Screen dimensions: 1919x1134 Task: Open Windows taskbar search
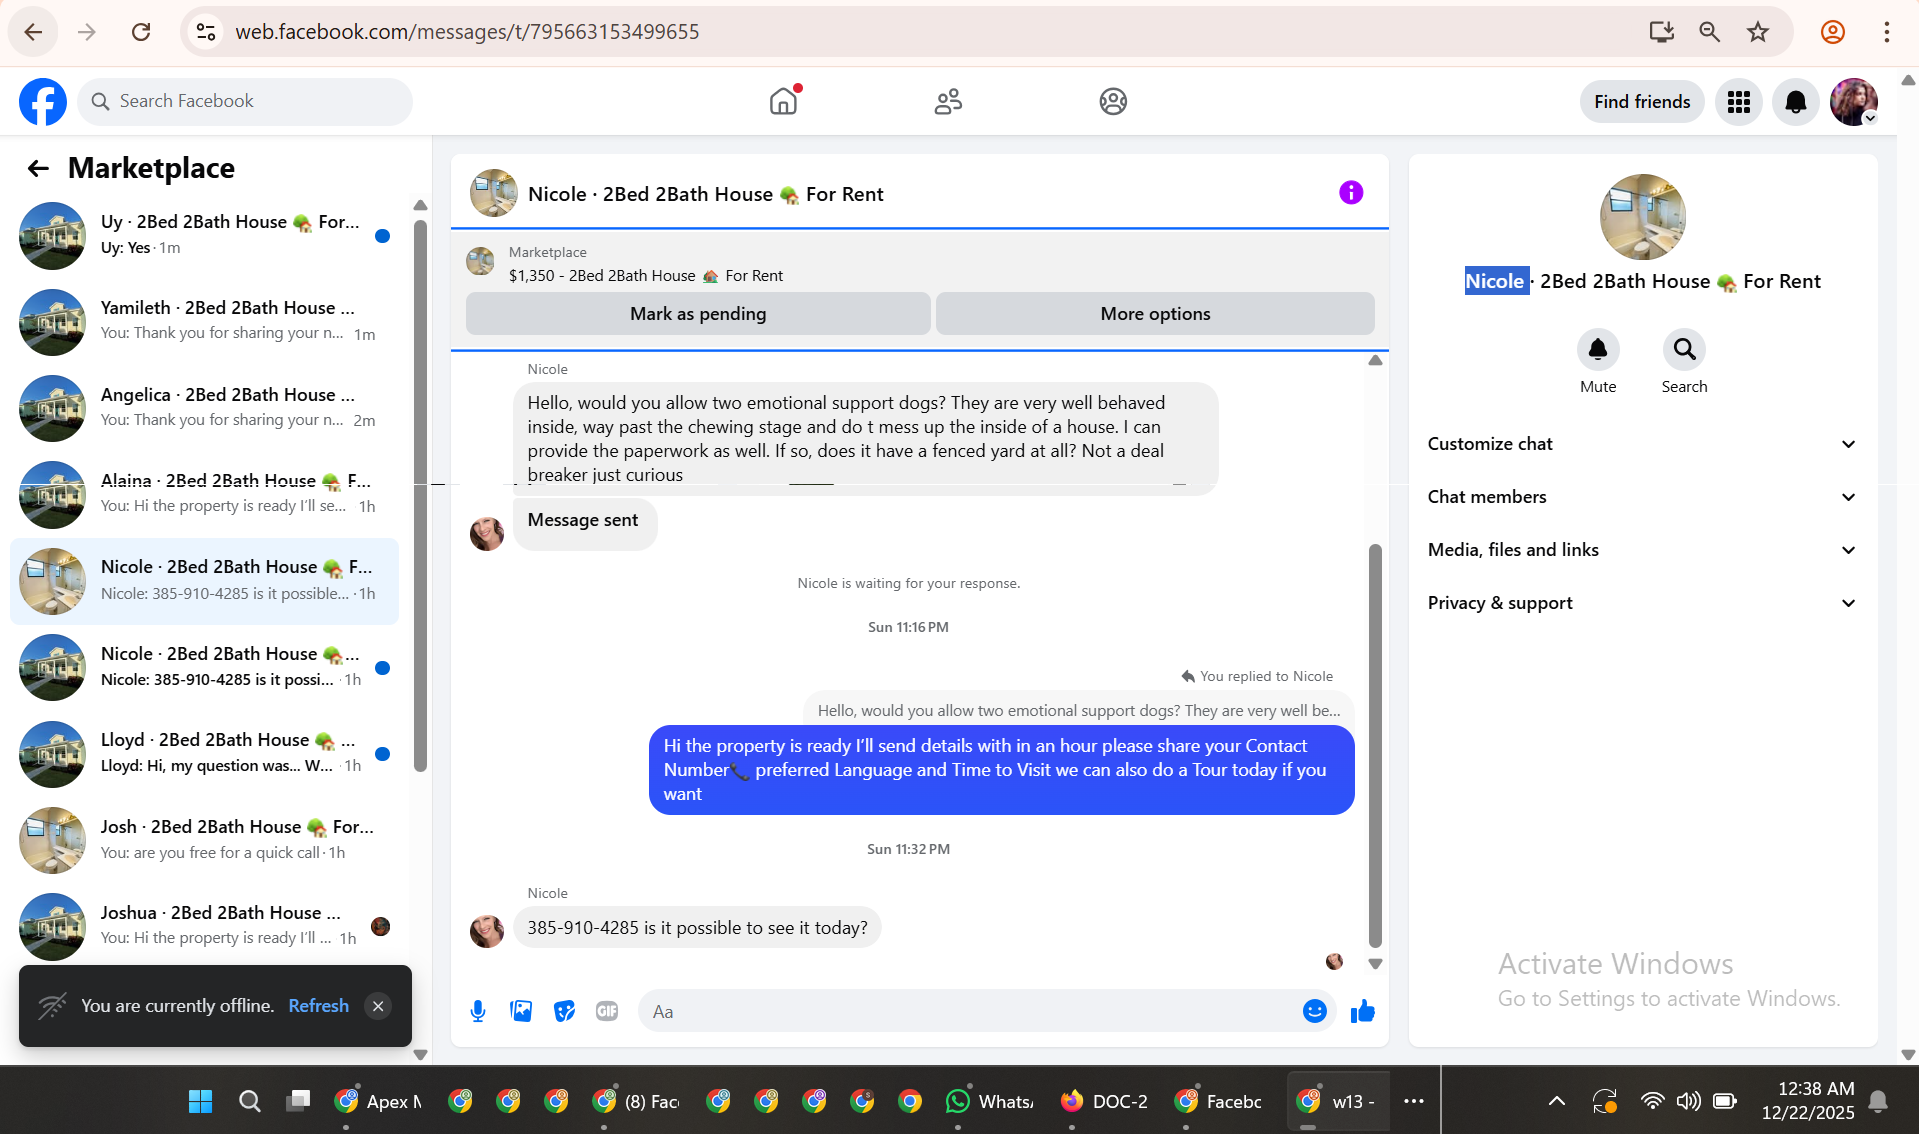click(250, 1101)
